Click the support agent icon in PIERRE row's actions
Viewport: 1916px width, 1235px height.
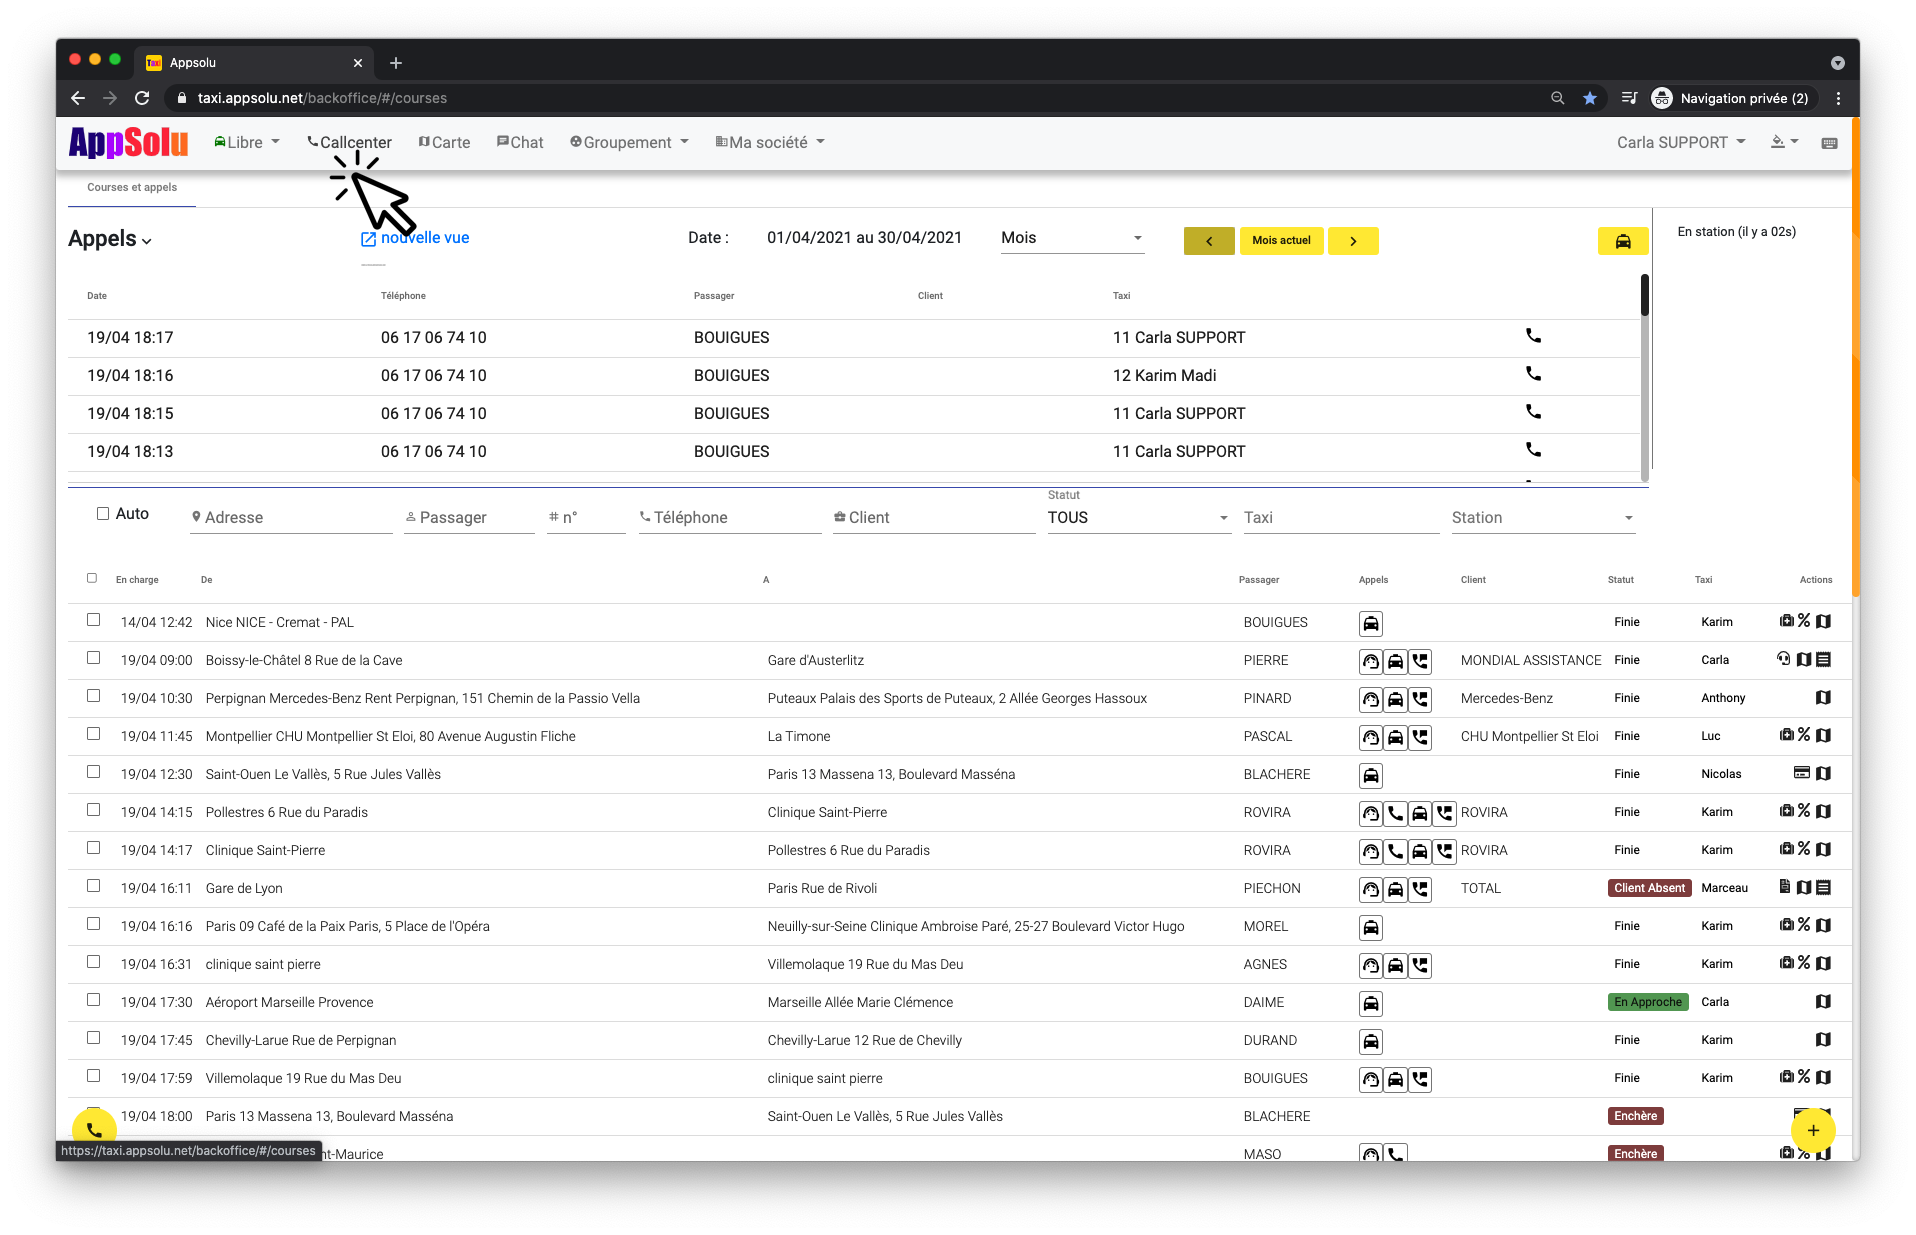coord(1784,659)
